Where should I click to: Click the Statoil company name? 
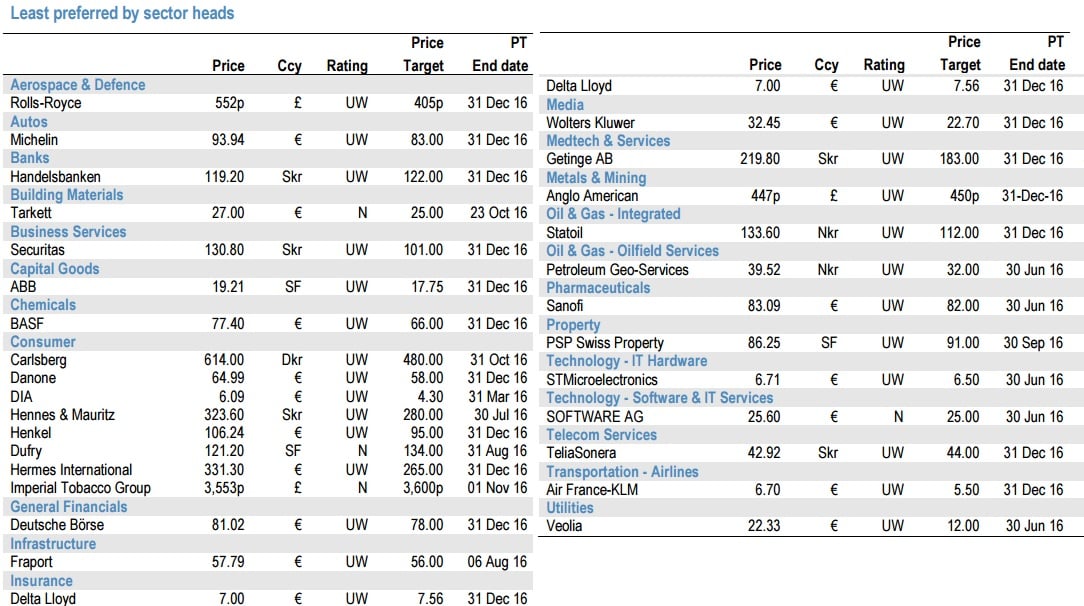(x=564, y=233)
